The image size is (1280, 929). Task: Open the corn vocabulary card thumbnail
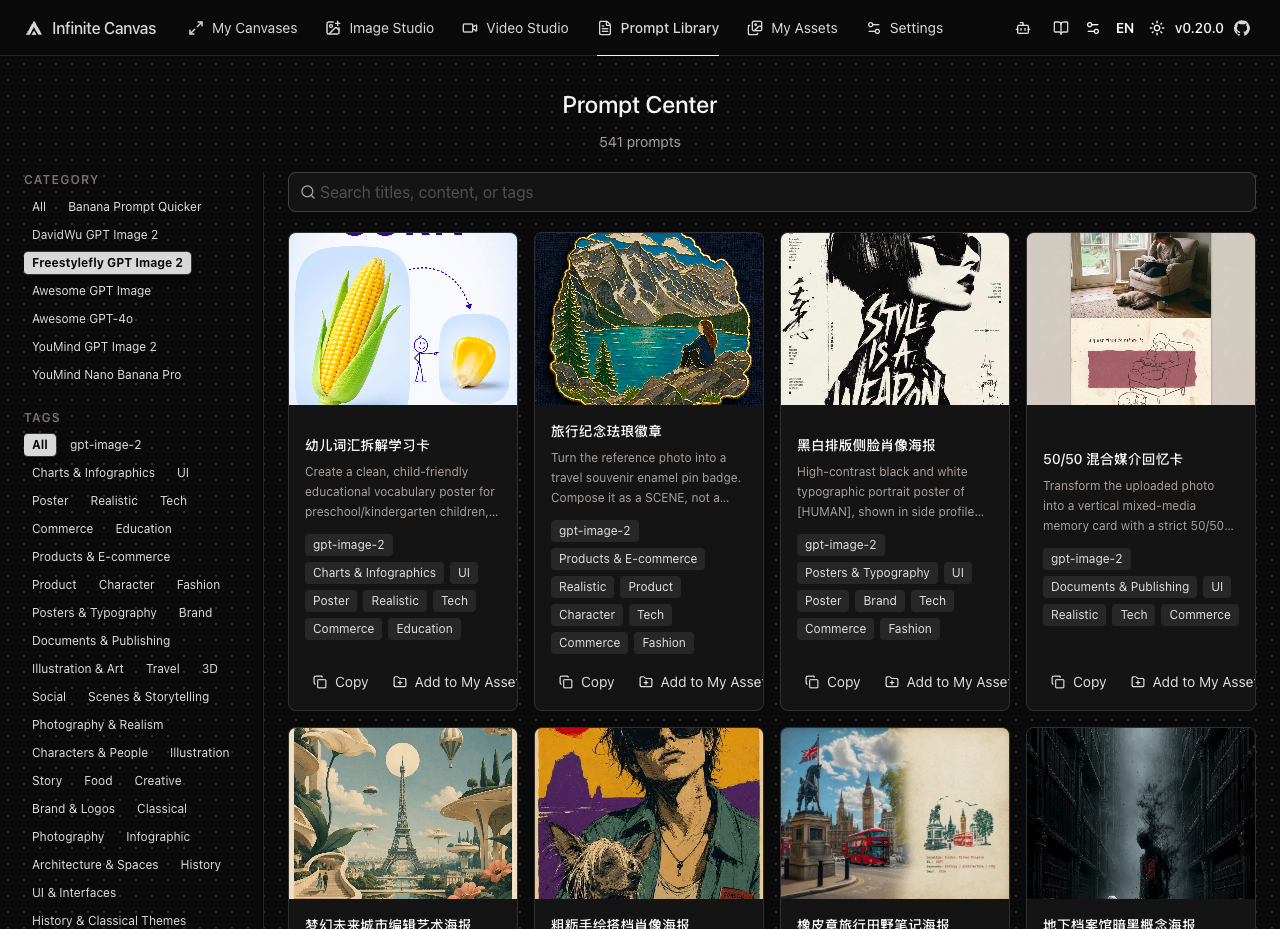point(403,319)
